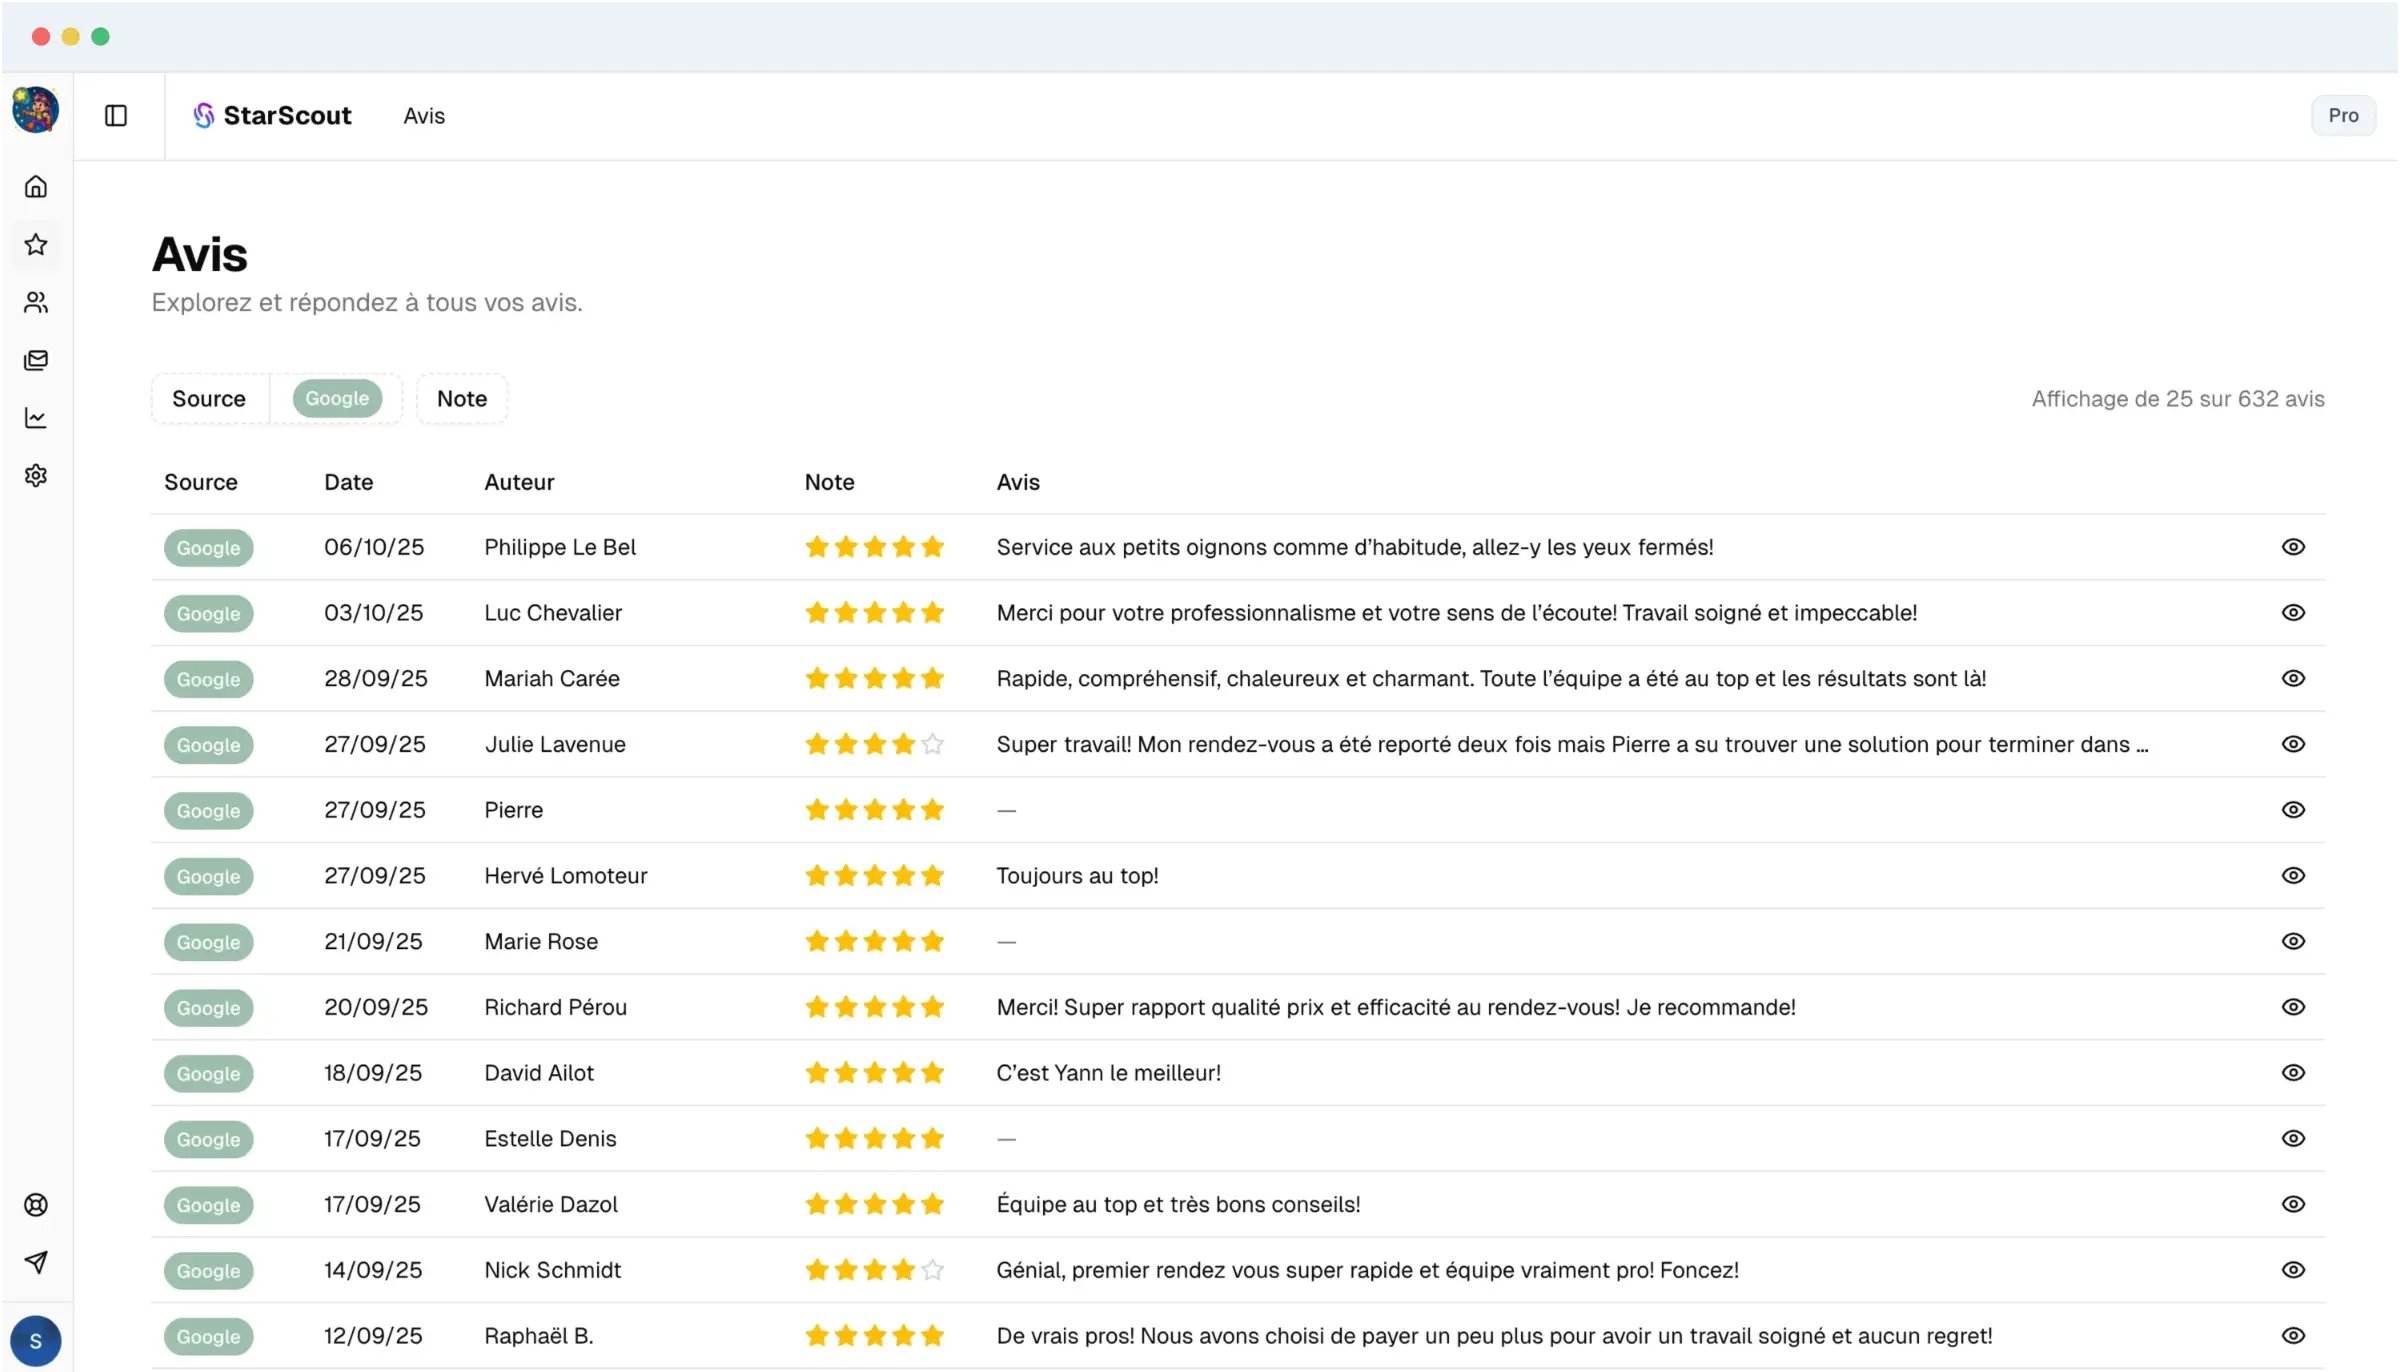Open the user avatar S menu
This screenshot has height=1372, width=2400.
pos(36,1340)
